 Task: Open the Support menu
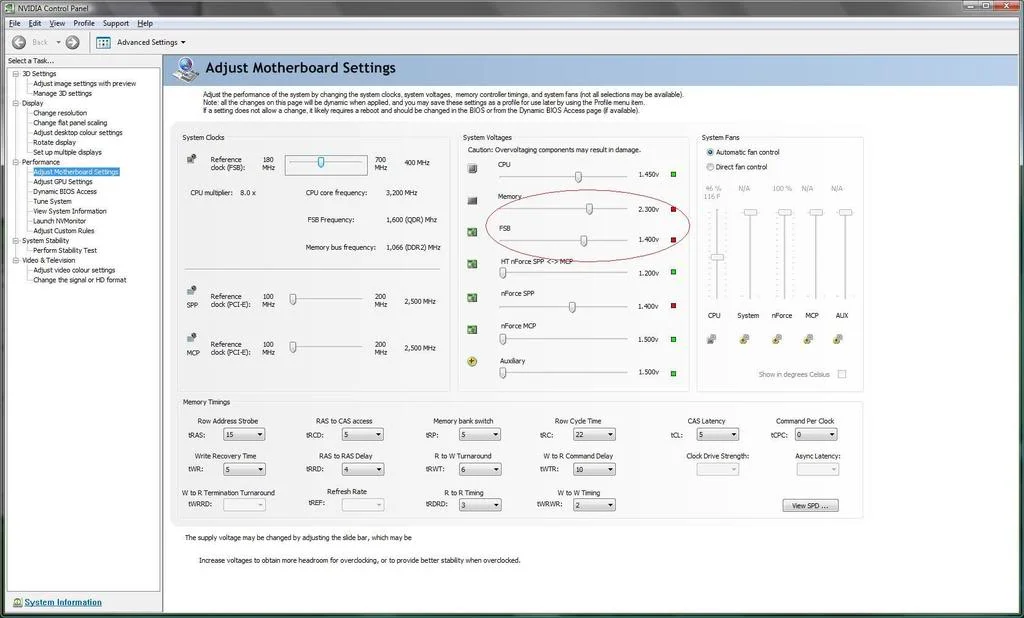(x=116, y=24)
